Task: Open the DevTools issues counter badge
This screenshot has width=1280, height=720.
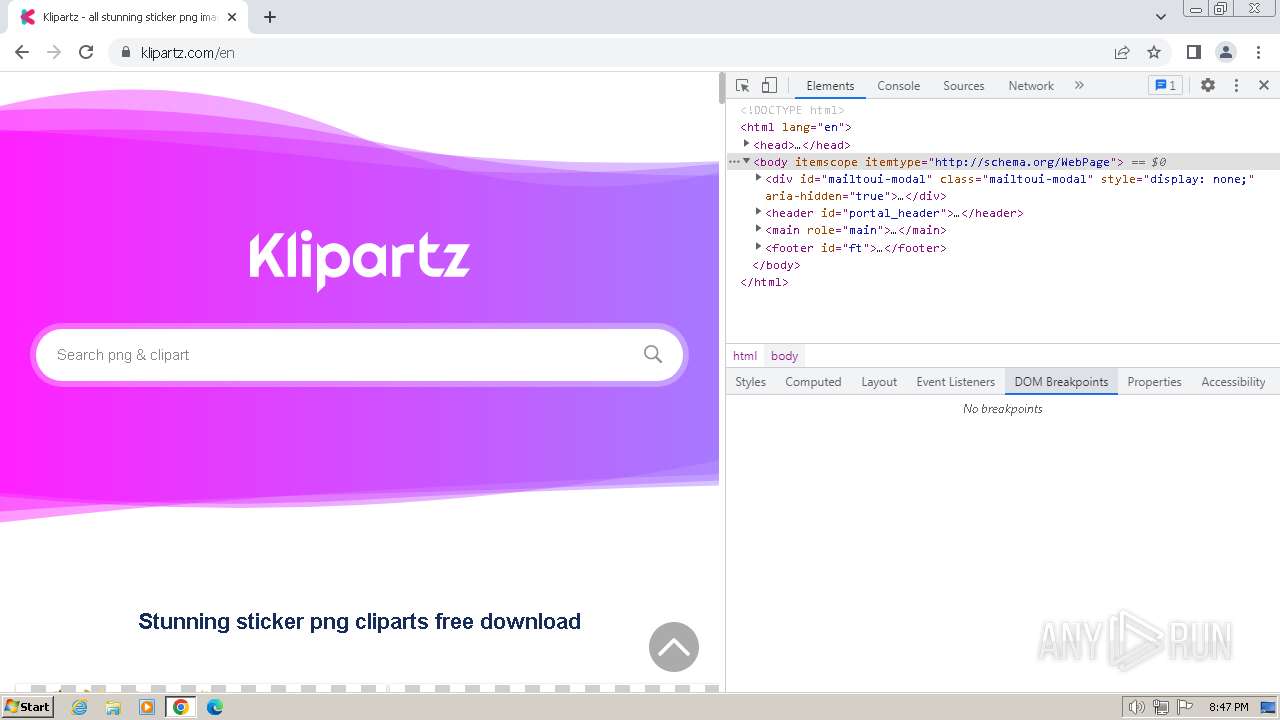Action: (1165, 86)
